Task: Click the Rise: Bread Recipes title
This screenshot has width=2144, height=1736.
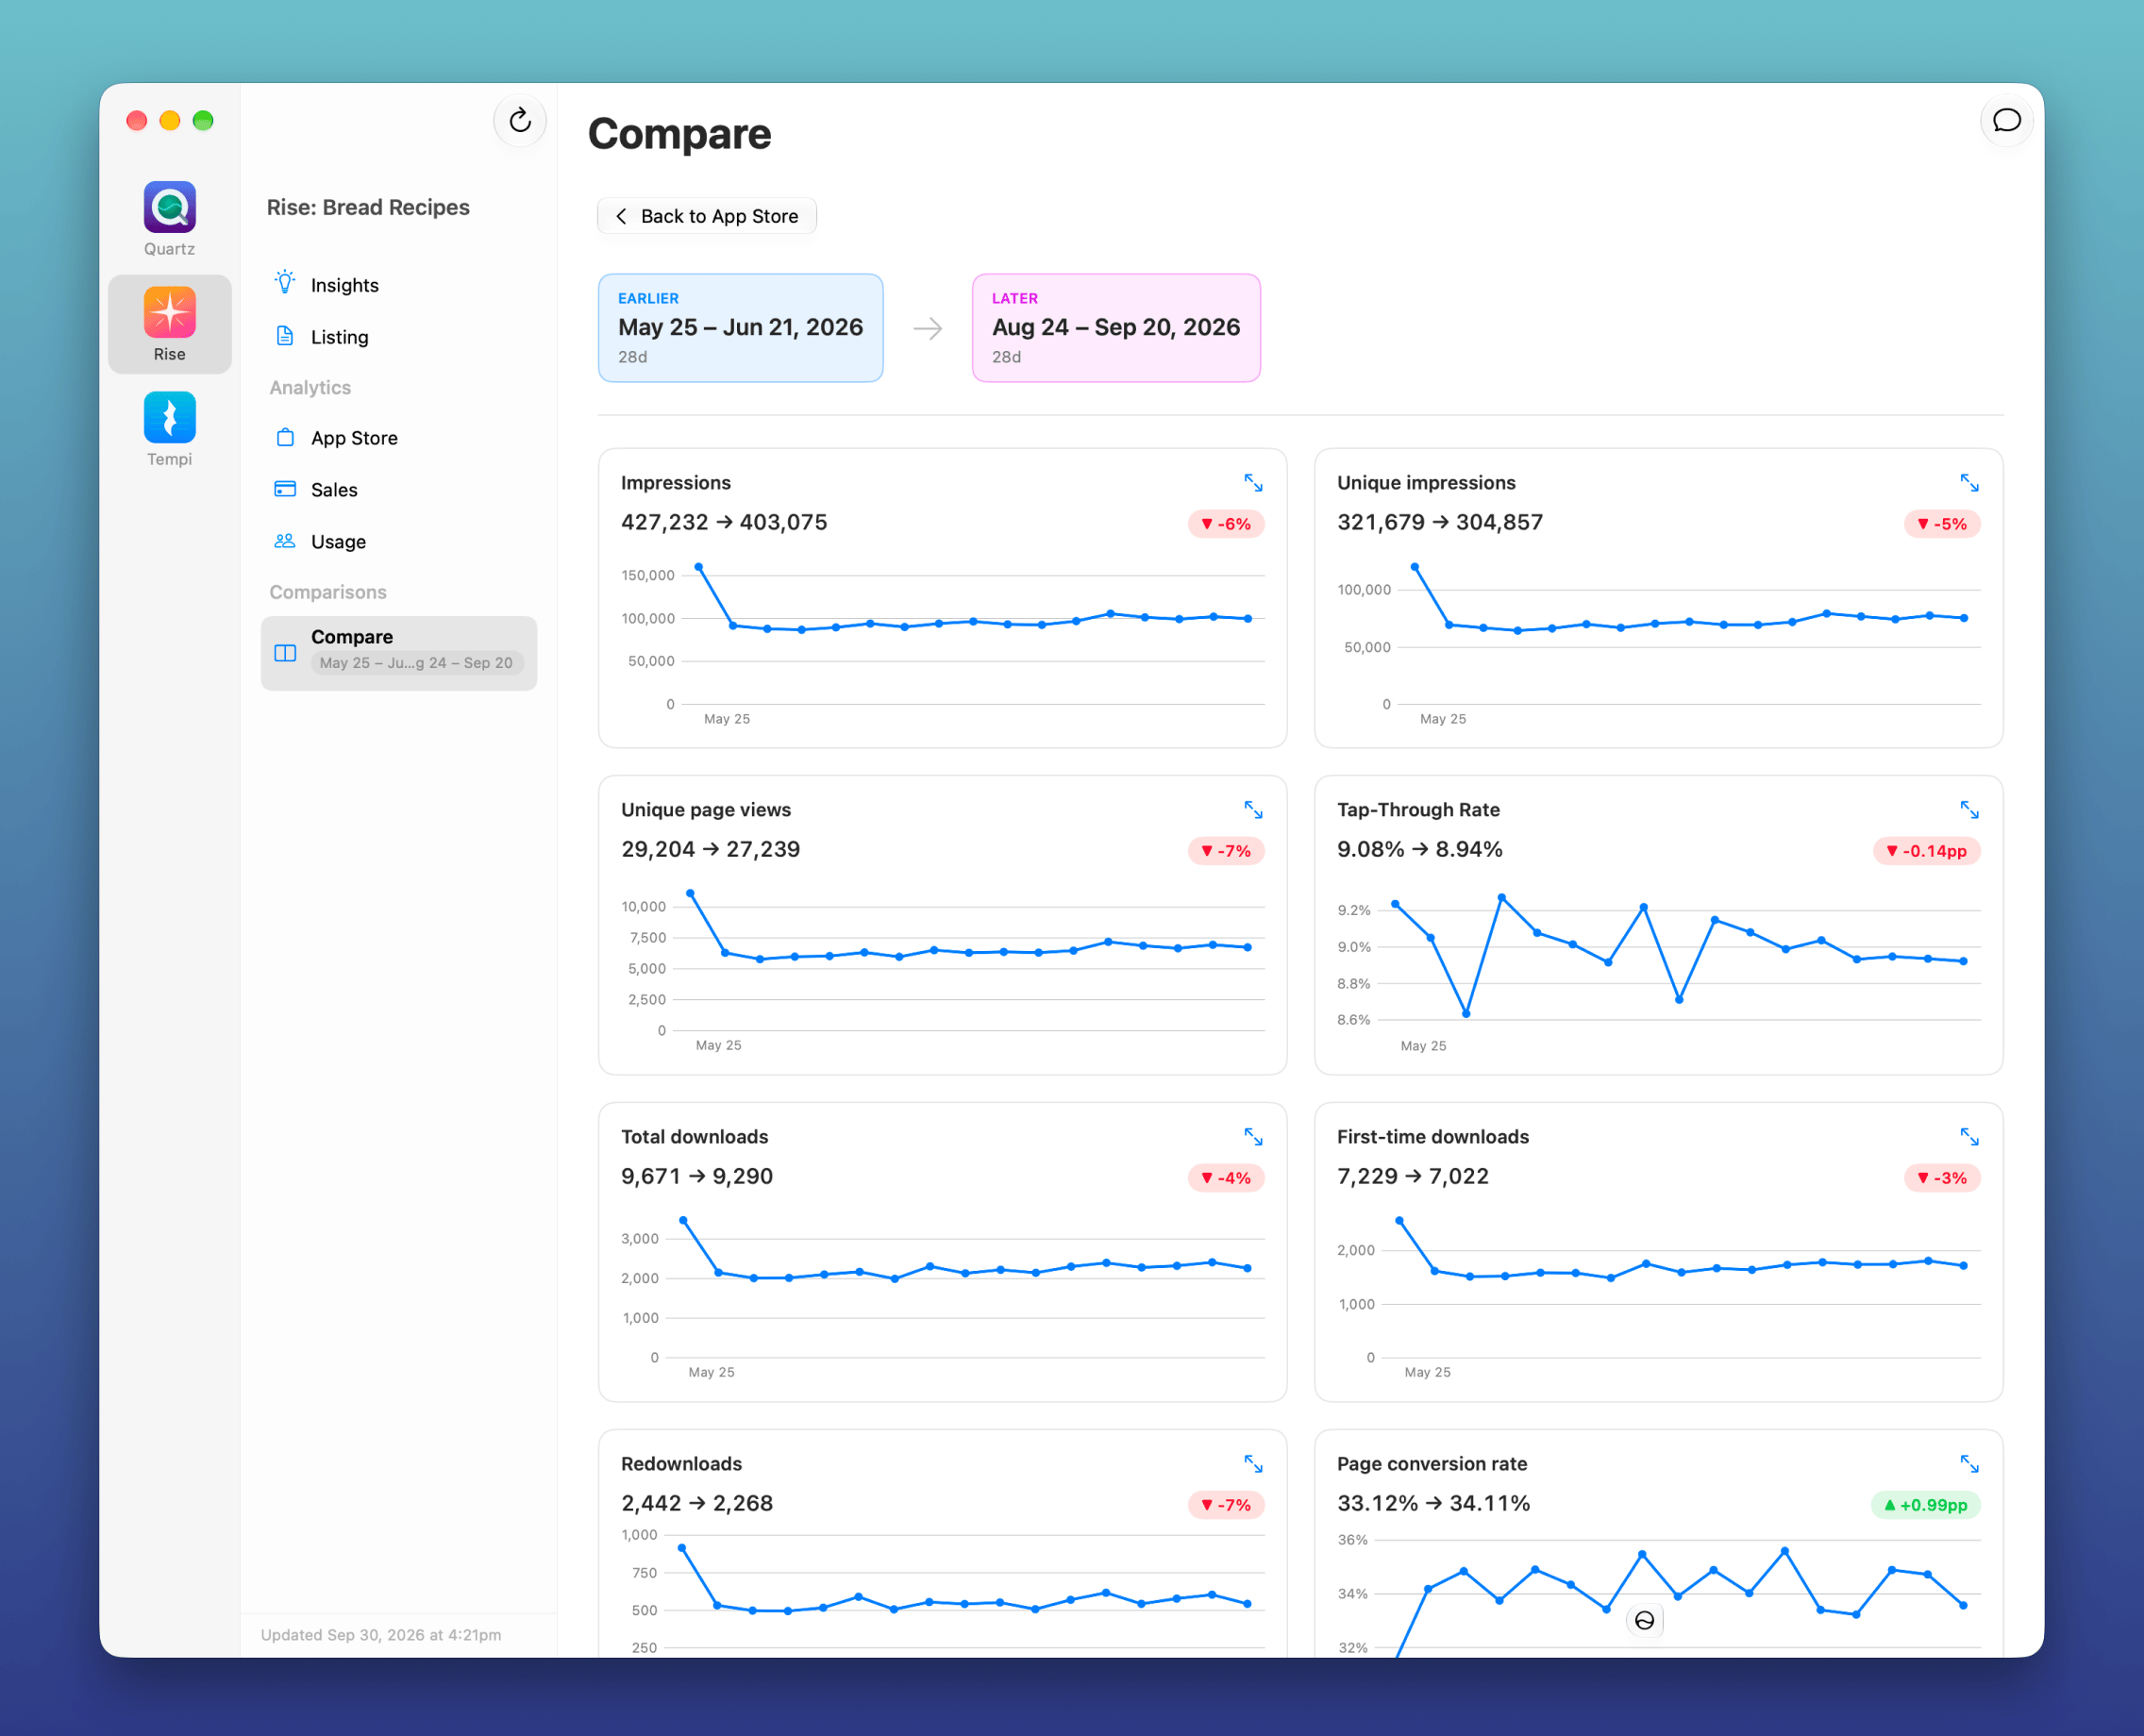Action: (x=368, y=207)
